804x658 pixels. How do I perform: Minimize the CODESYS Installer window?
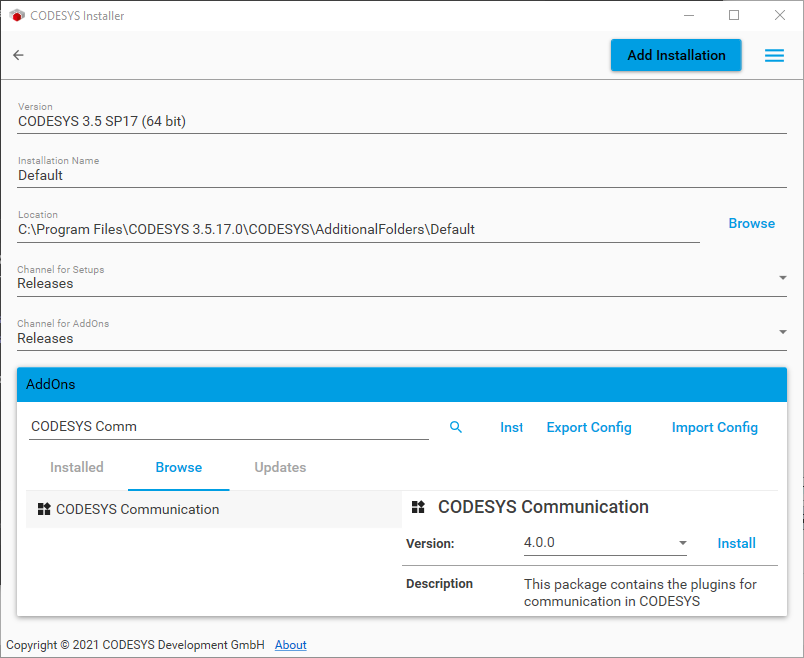(x=688, y=16)
